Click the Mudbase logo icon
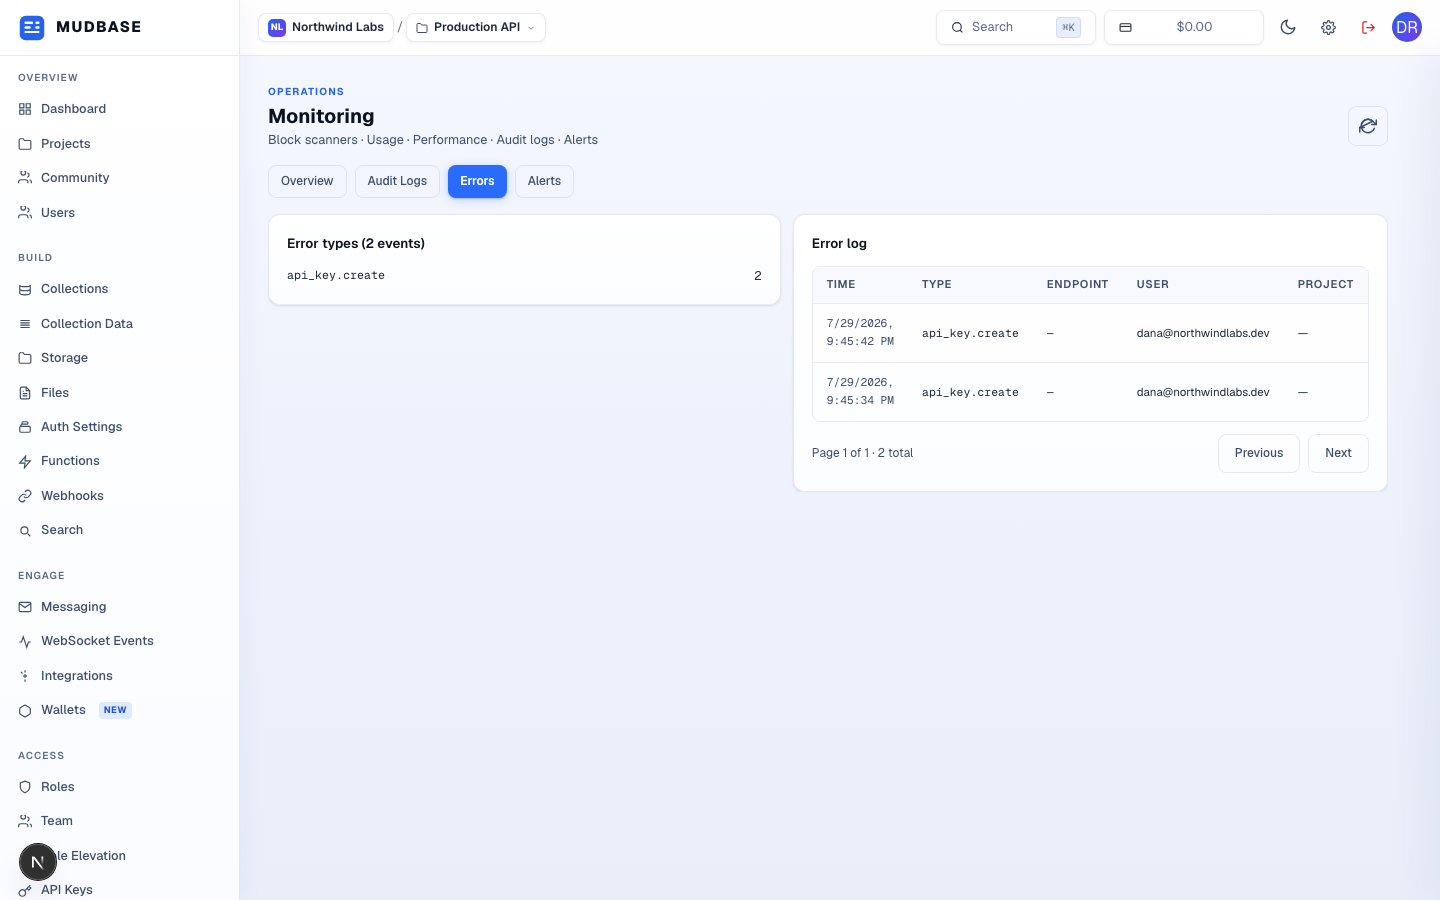Screen dimensions: 1440x900 (32, 27)
